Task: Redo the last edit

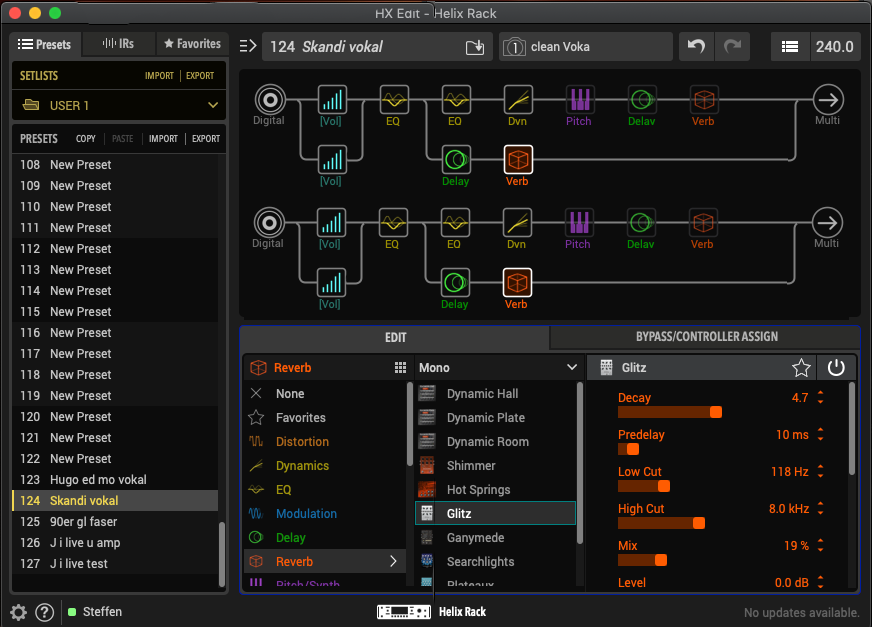Action: point(732,47)
